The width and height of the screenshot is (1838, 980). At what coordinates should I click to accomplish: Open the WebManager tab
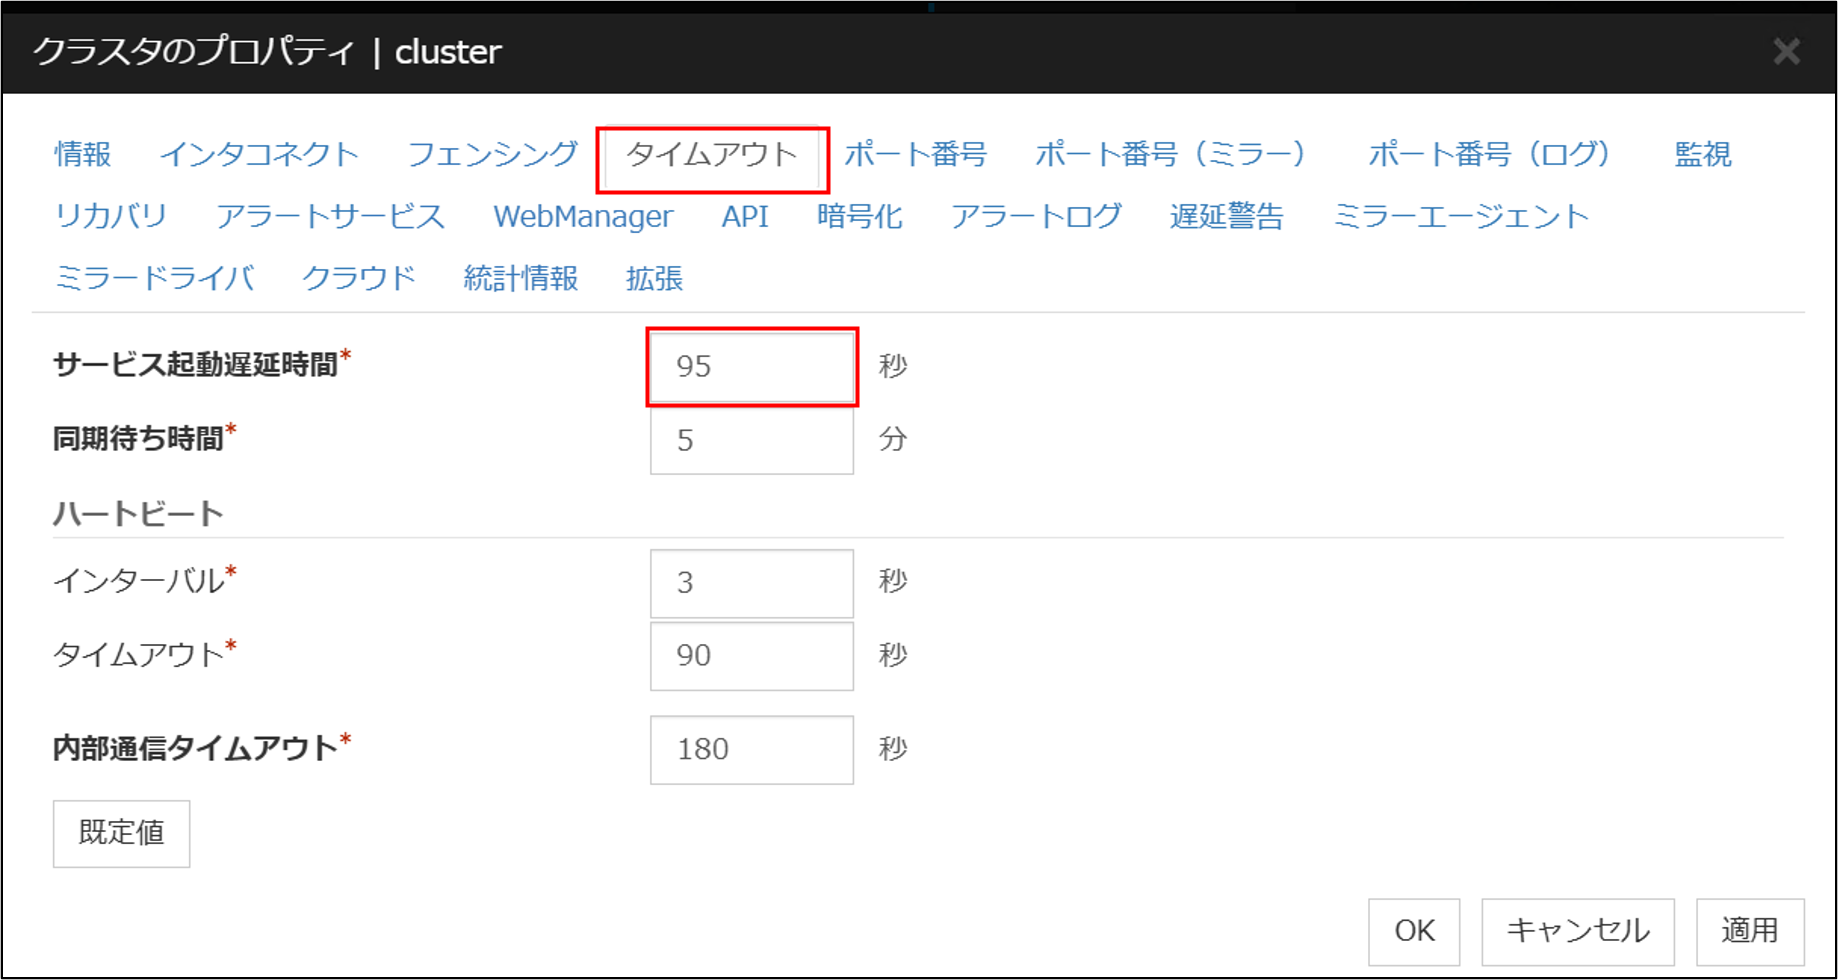coord(583,216)
